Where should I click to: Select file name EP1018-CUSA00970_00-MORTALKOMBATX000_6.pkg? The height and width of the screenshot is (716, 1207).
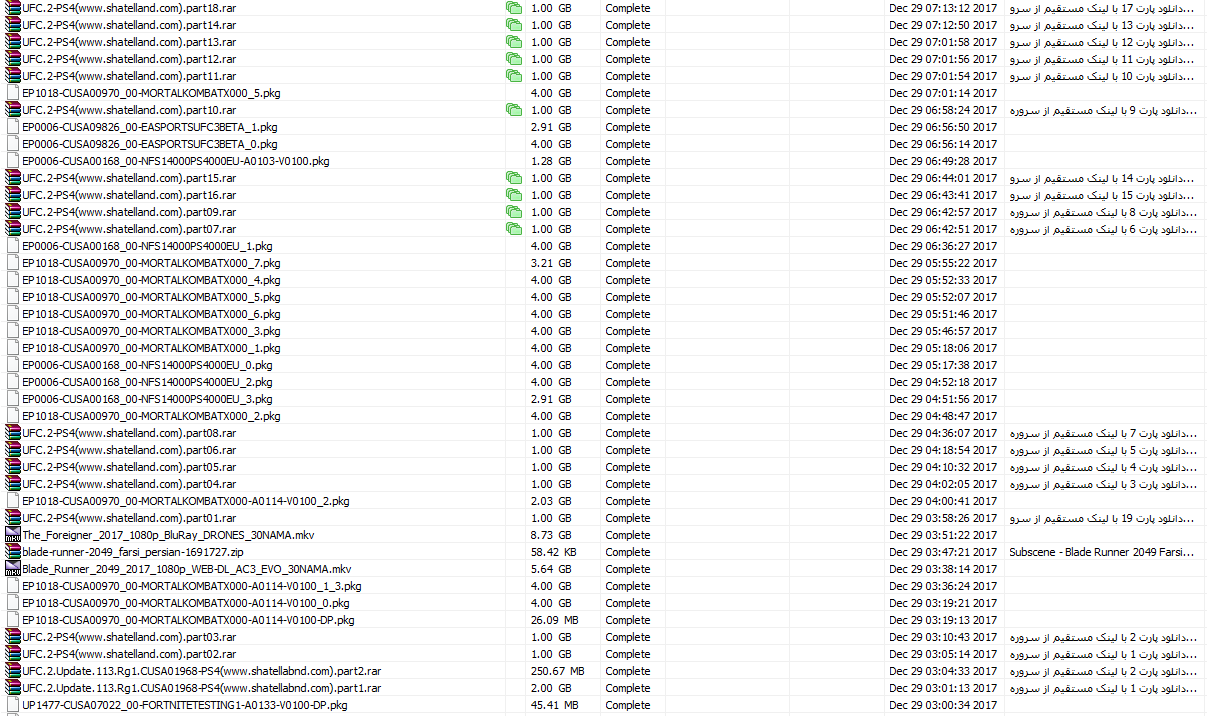click(x=151, y=314)
